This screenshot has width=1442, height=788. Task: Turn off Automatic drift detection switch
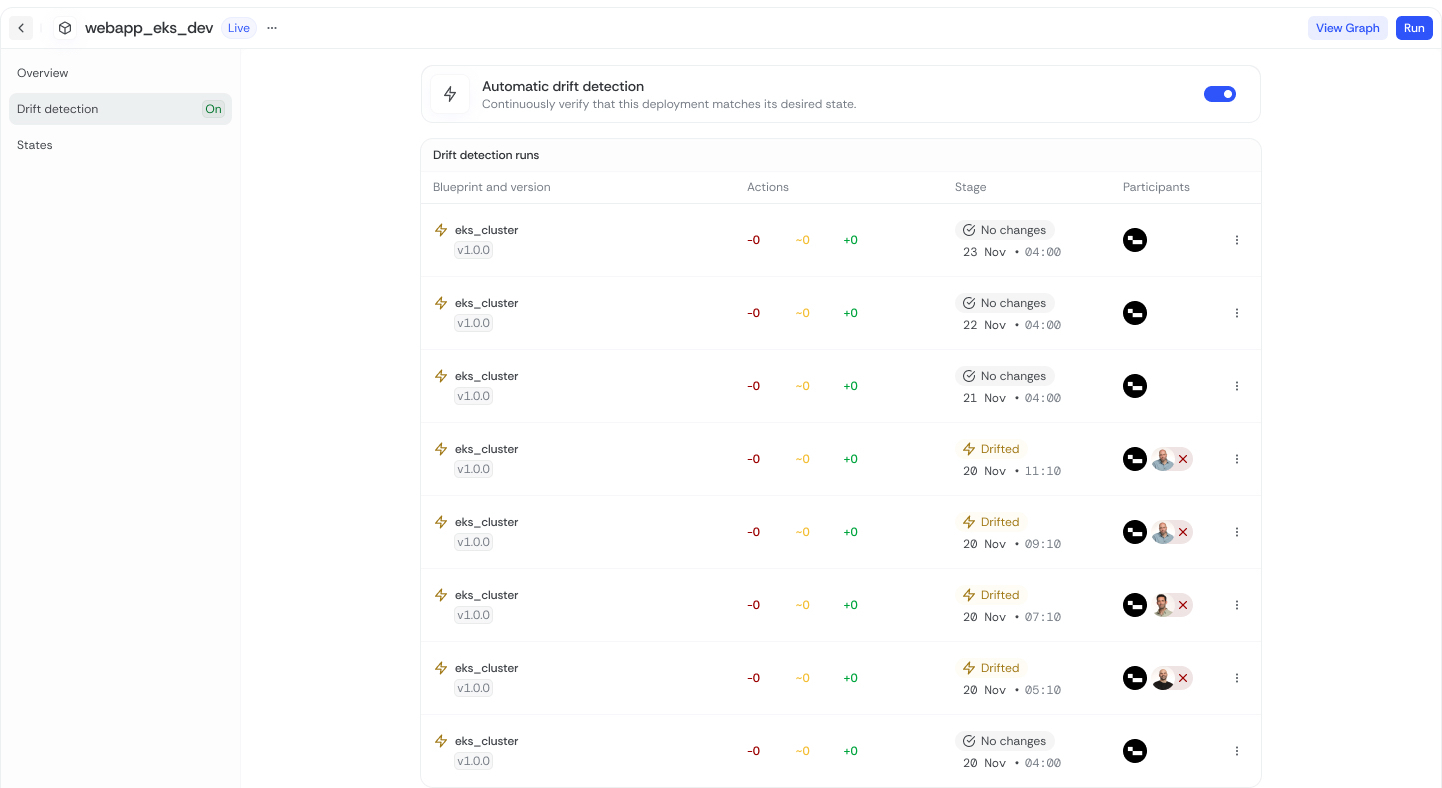tap(1219, 94)
